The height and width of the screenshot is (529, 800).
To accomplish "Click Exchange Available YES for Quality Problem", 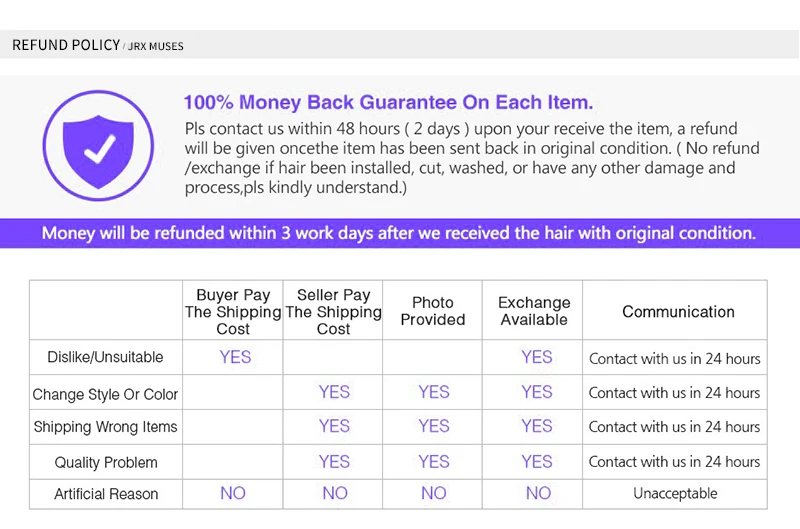I will (x=537, y=462).
